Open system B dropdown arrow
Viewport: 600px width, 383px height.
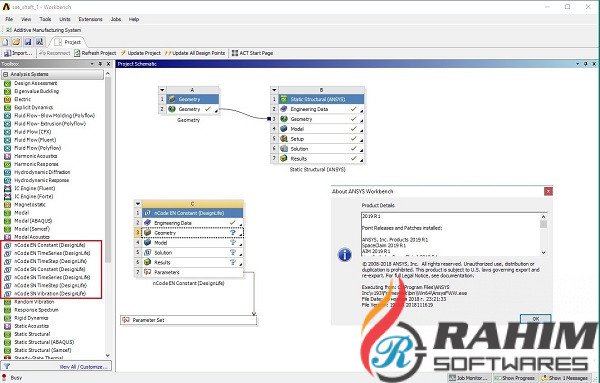274,90
